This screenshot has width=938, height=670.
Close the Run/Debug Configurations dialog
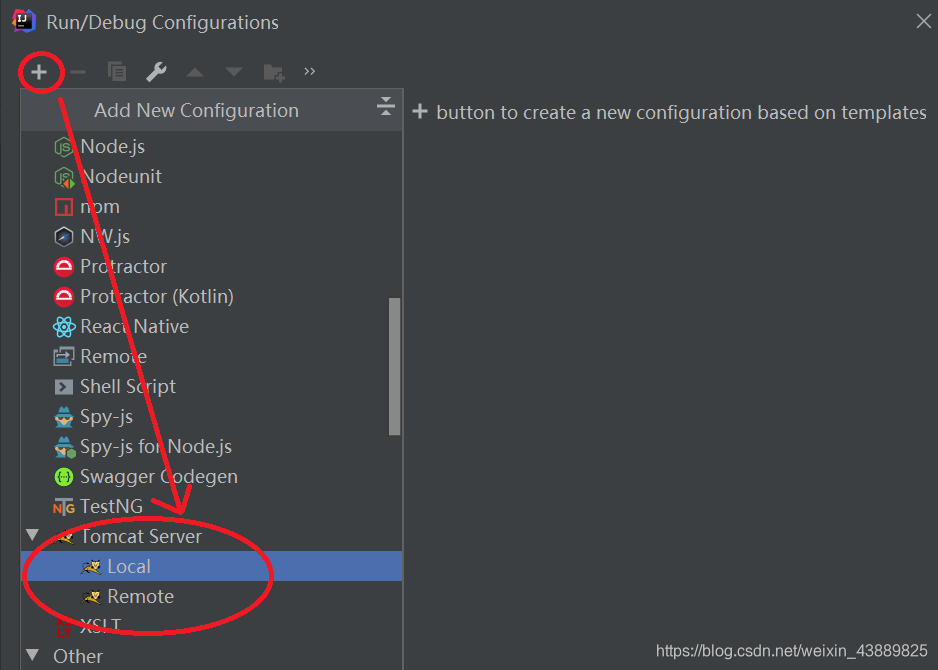click(x=924, y=22)
